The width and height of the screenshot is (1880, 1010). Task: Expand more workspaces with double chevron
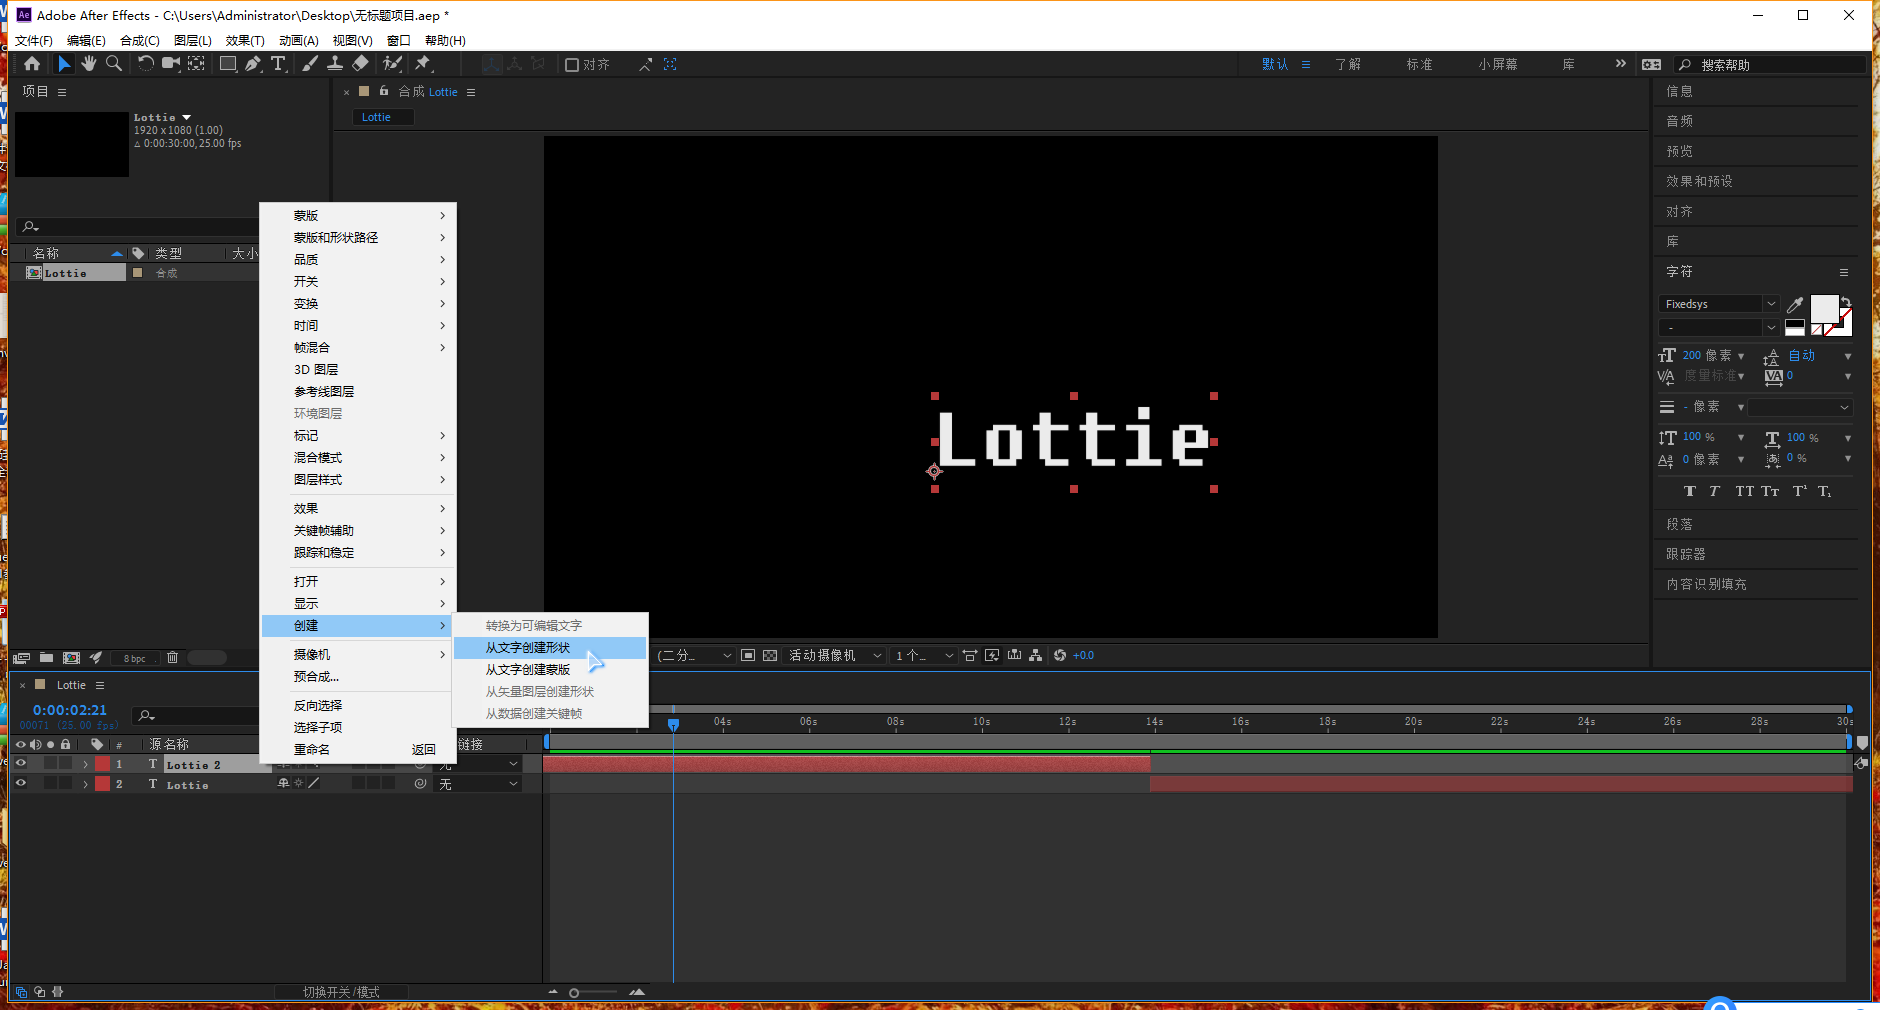point(1621,64)
